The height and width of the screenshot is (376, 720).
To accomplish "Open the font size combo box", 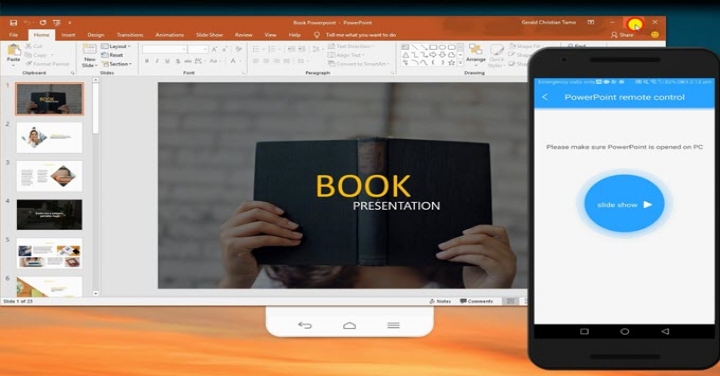I will click(x=198, y=49).
